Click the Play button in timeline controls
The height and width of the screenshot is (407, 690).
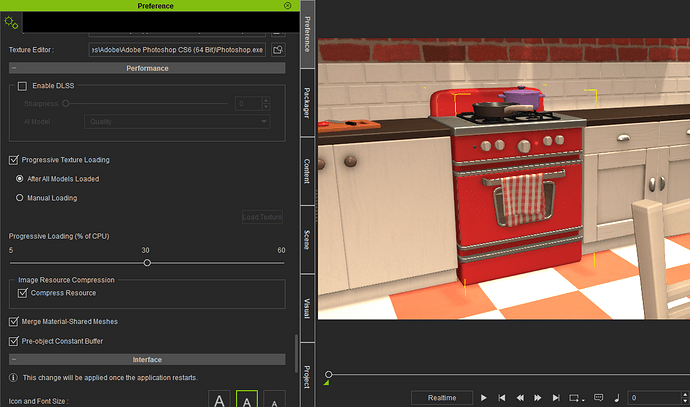[x=483, y=398]
